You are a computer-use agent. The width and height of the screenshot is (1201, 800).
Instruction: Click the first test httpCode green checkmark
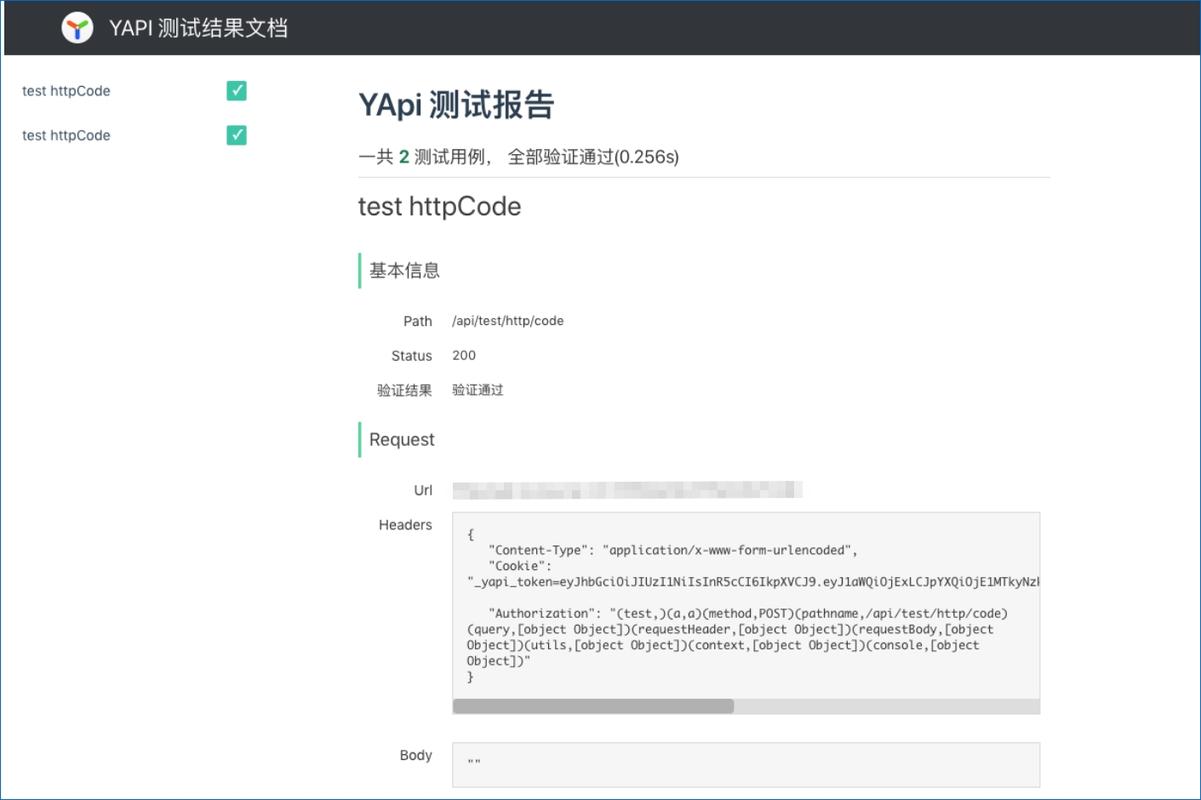[x=237, y=91]
